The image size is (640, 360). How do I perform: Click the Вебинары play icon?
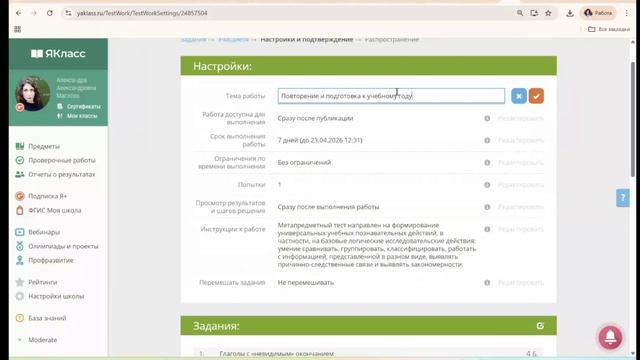[20, 232]
